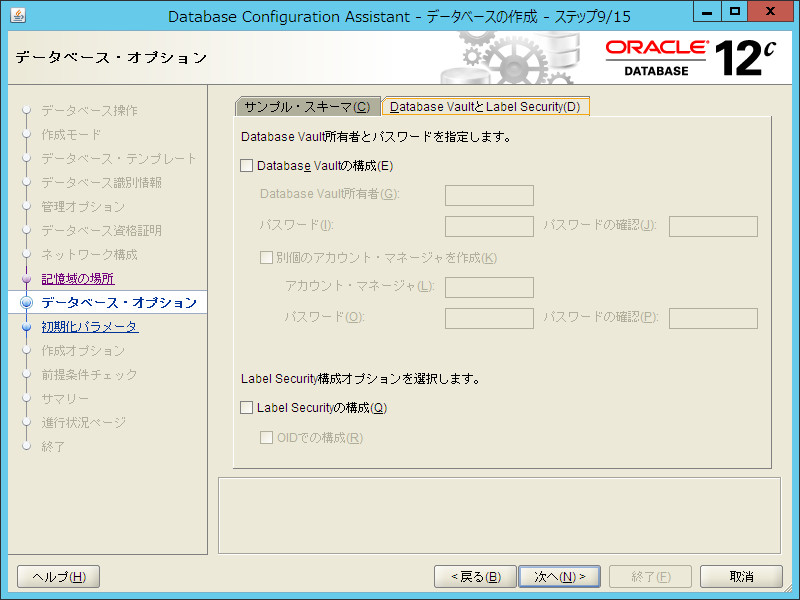This screenshot has height=600, width=800.
Task: Click the 作成オプション step label
Action: point(83,351)
